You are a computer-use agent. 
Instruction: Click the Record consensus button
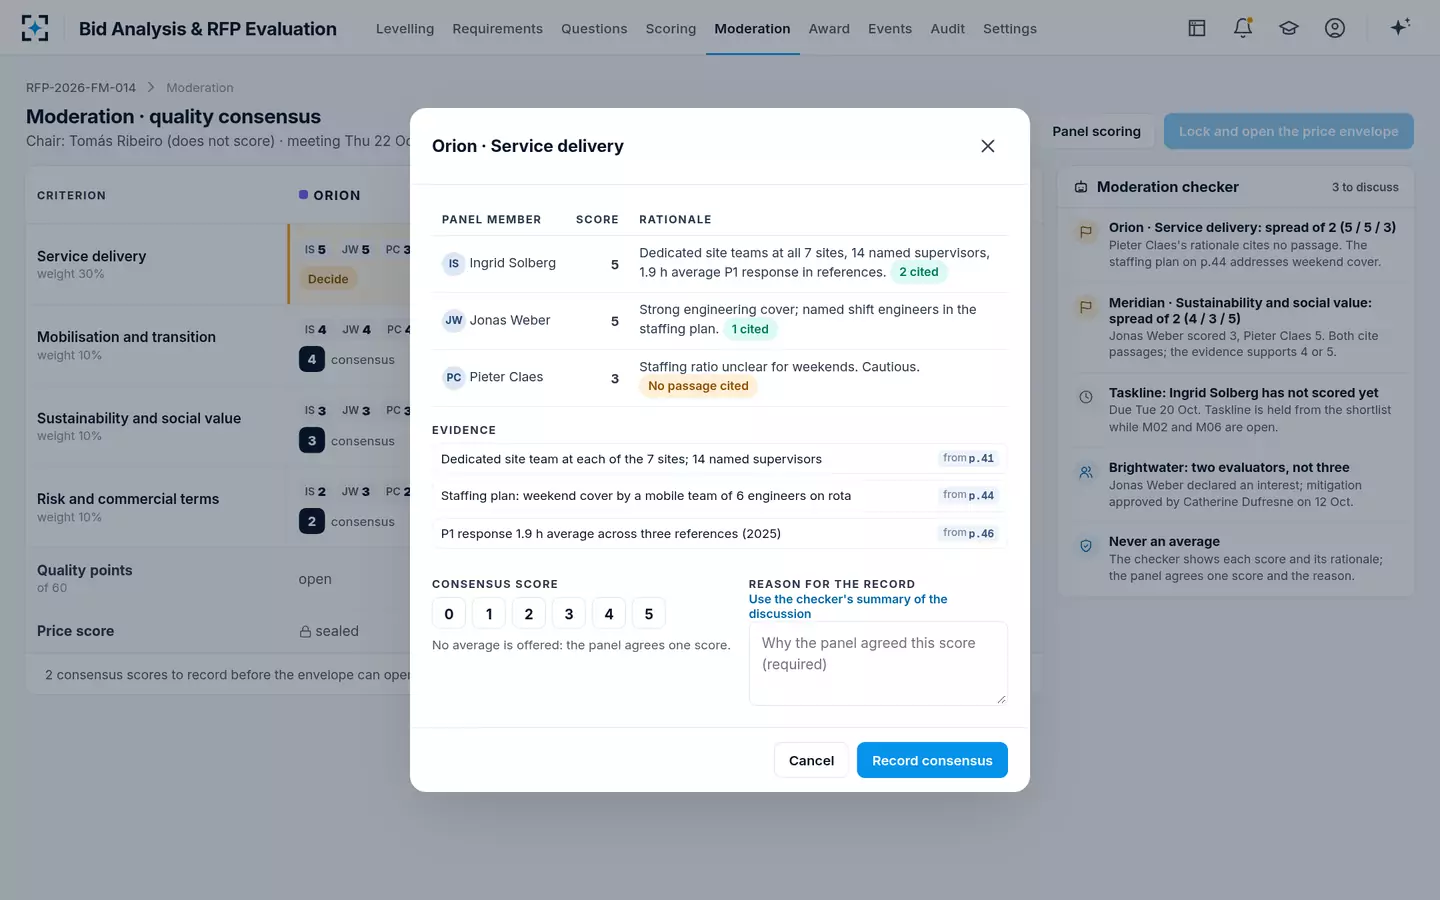pos(932,761)
